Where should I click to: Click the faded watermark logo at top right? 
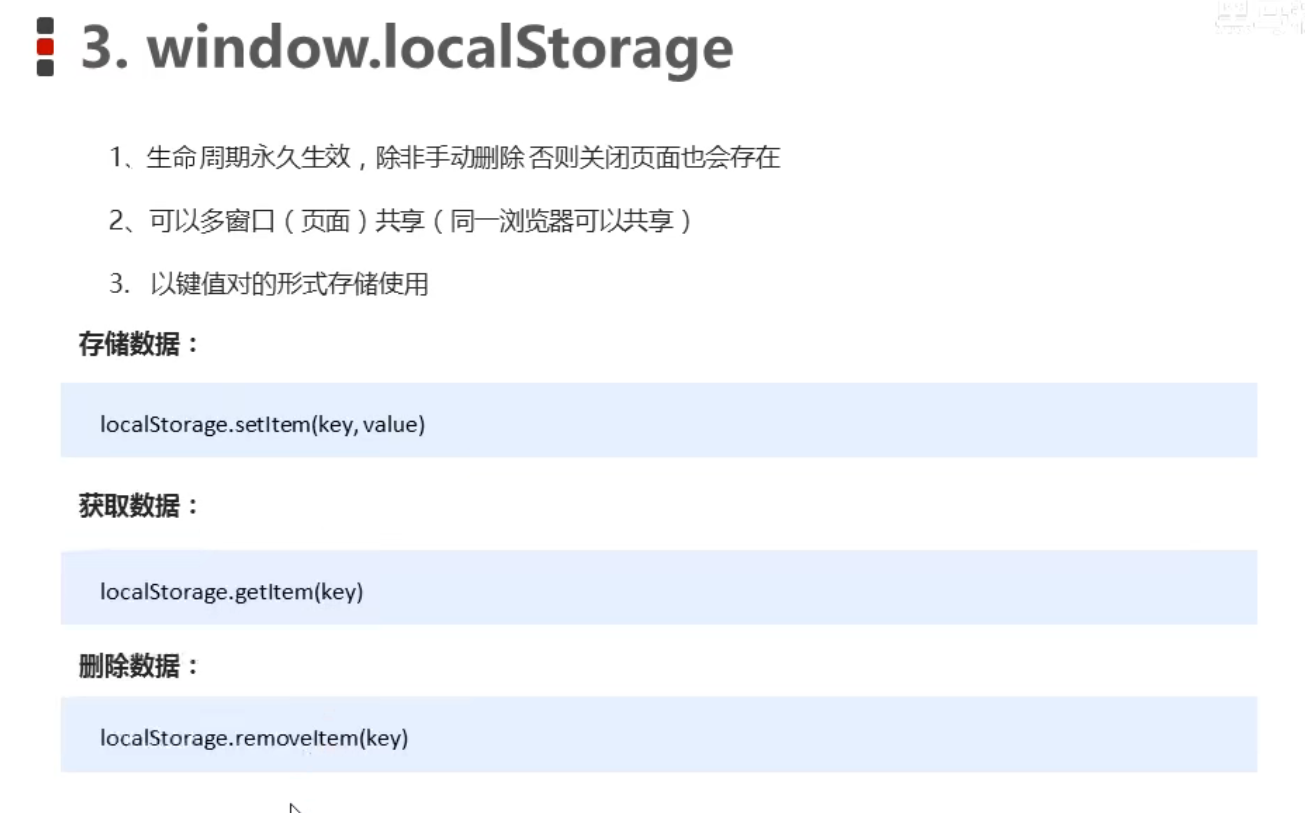tap(1259, 20)
